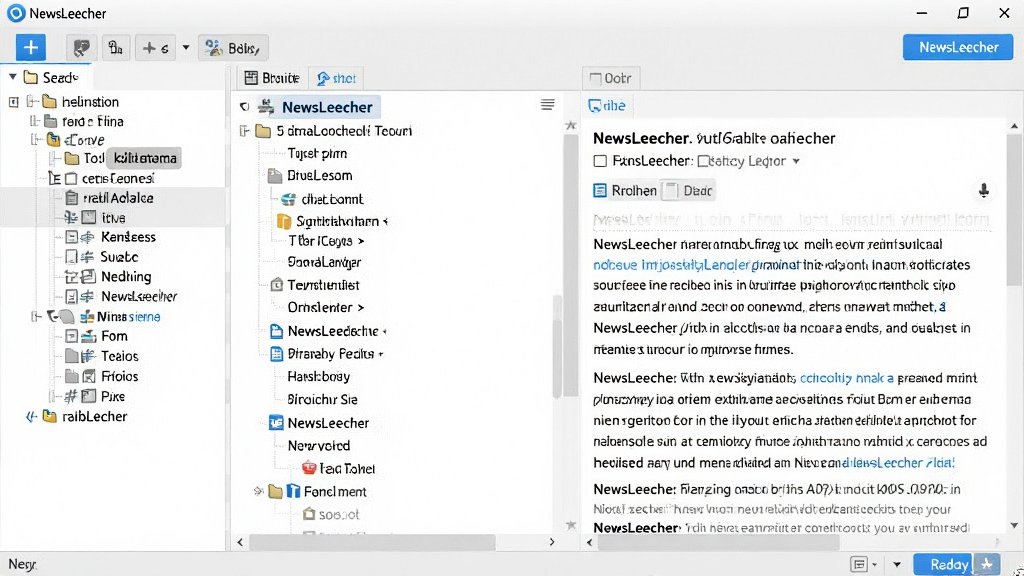Click the Reday button in the status bar
This screenshot has height=576, width=1024.
[944, 564]
